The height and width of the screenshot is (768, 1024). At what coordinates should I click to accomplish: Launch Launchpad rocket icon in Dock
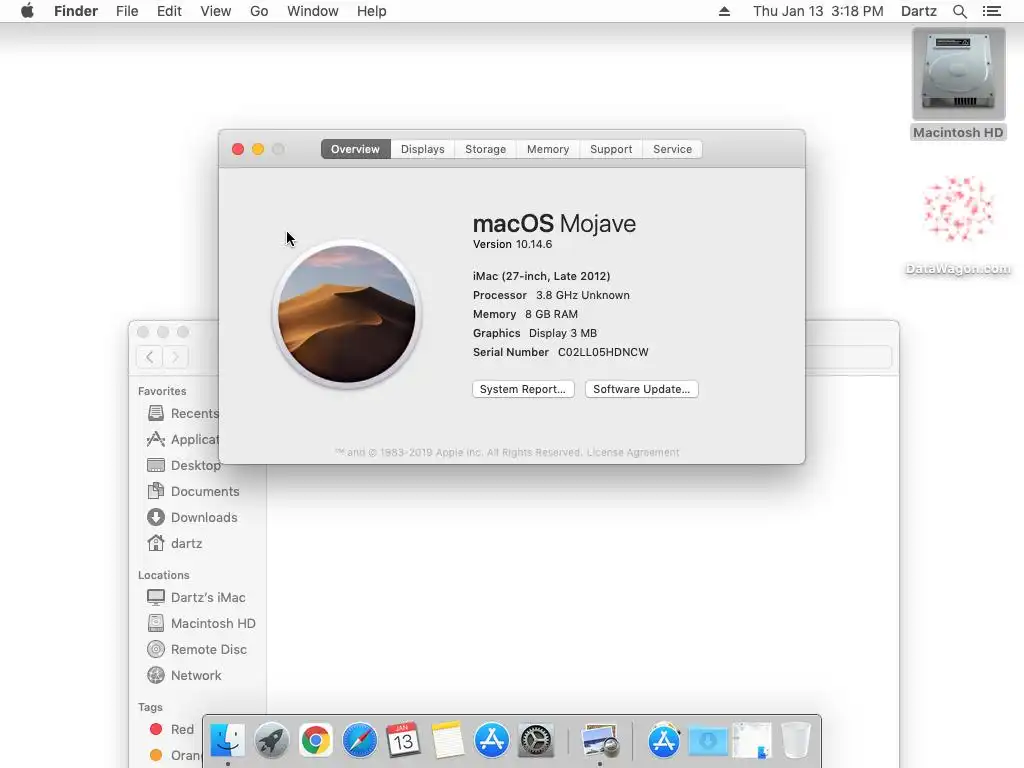[x=272, y=740]
